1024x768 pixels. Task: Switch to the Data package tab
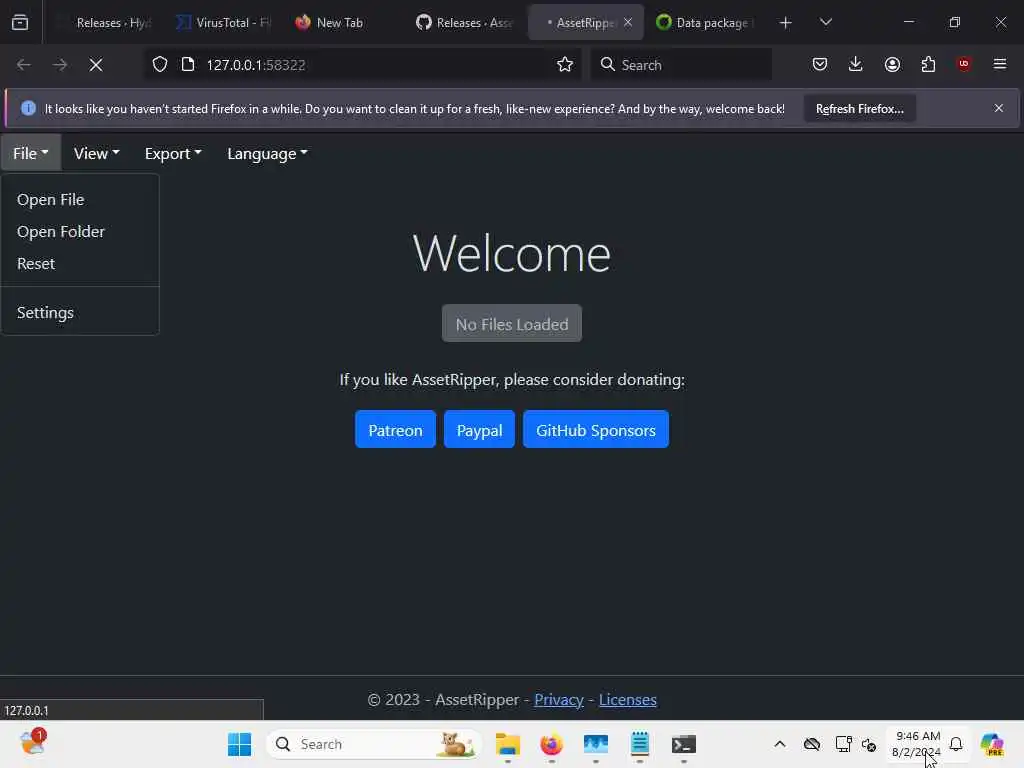click(707, 23)
